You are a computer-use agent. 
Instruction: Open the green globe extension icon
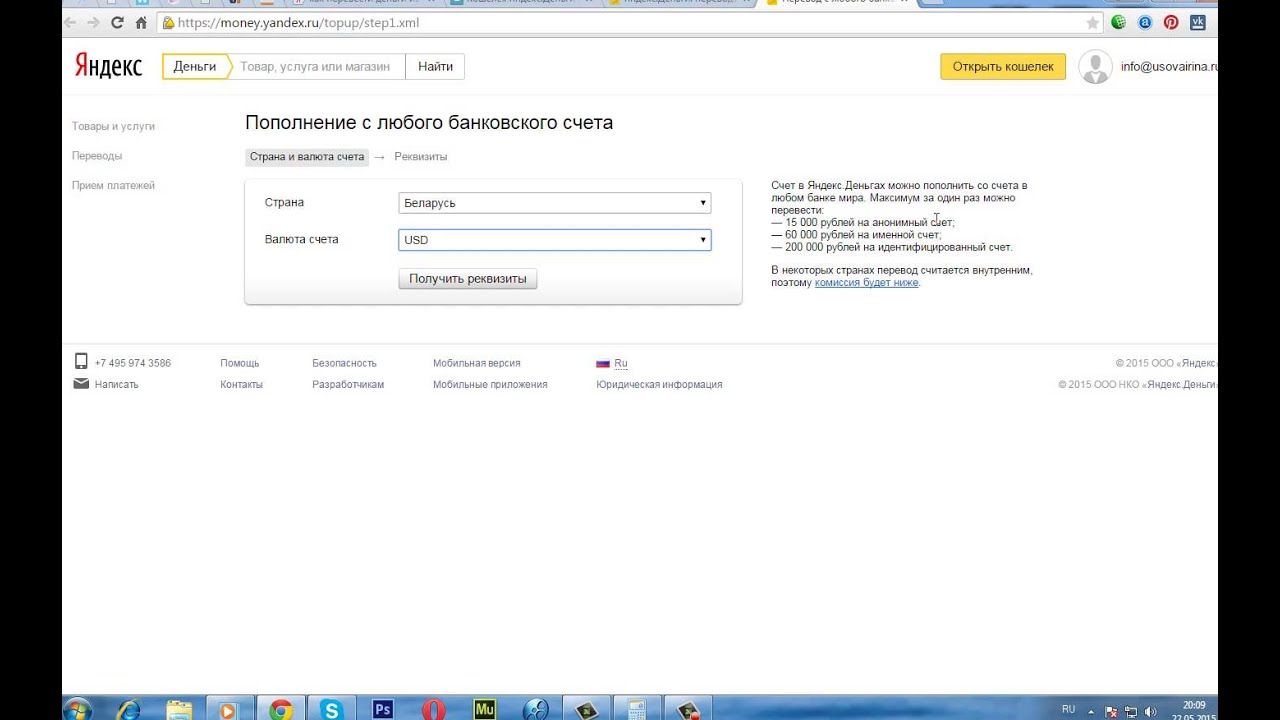click(x=1120, y=22)
